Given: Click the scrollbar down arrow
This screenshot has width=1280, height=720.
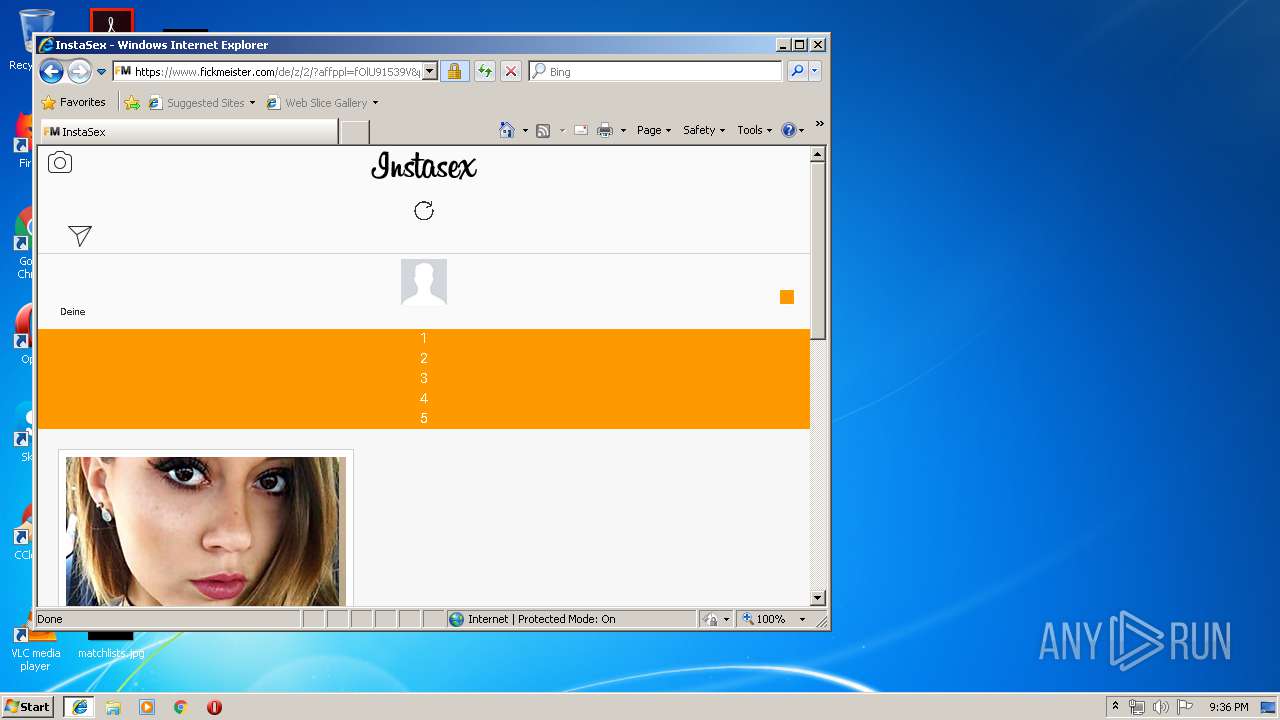Looking at the screenshot, I should point(818,598).
